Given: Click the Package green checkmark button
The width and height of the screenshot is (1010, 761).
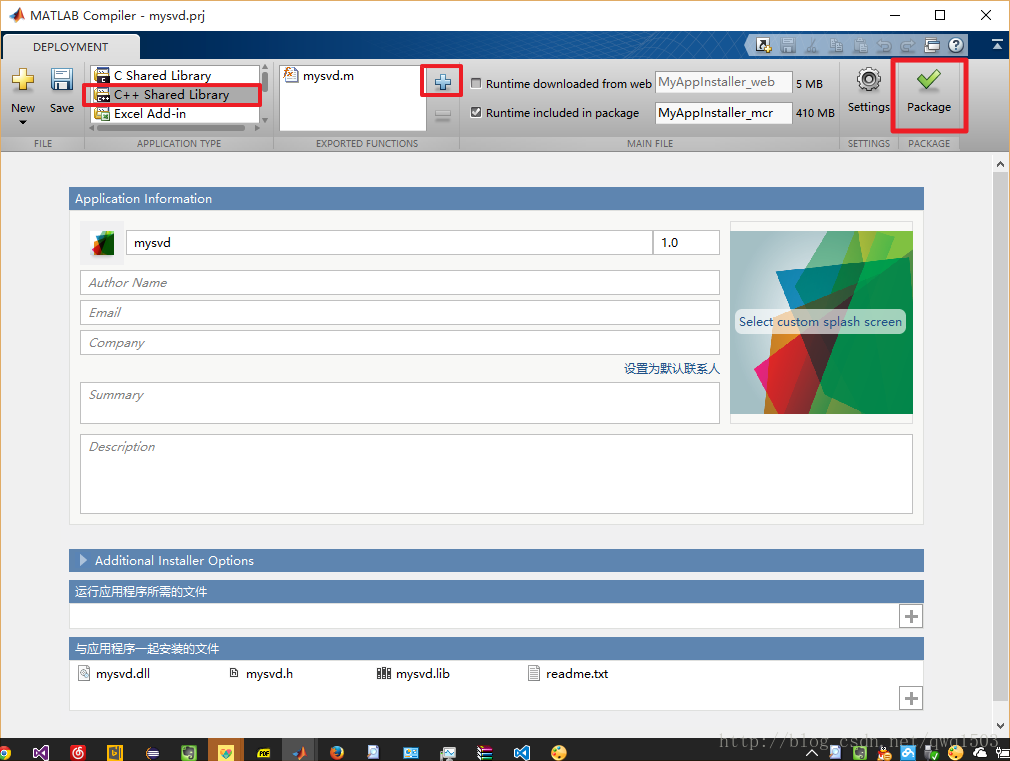Looking at the screenshot, I should click(929, 92).
